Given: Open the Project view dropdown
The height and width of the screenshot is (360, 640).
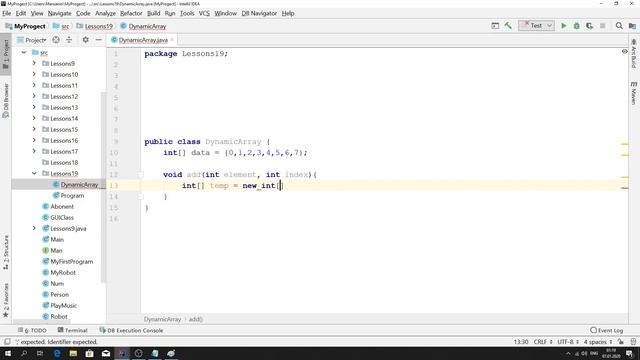Looking at the screenshot, I should [x=32, y=40].
